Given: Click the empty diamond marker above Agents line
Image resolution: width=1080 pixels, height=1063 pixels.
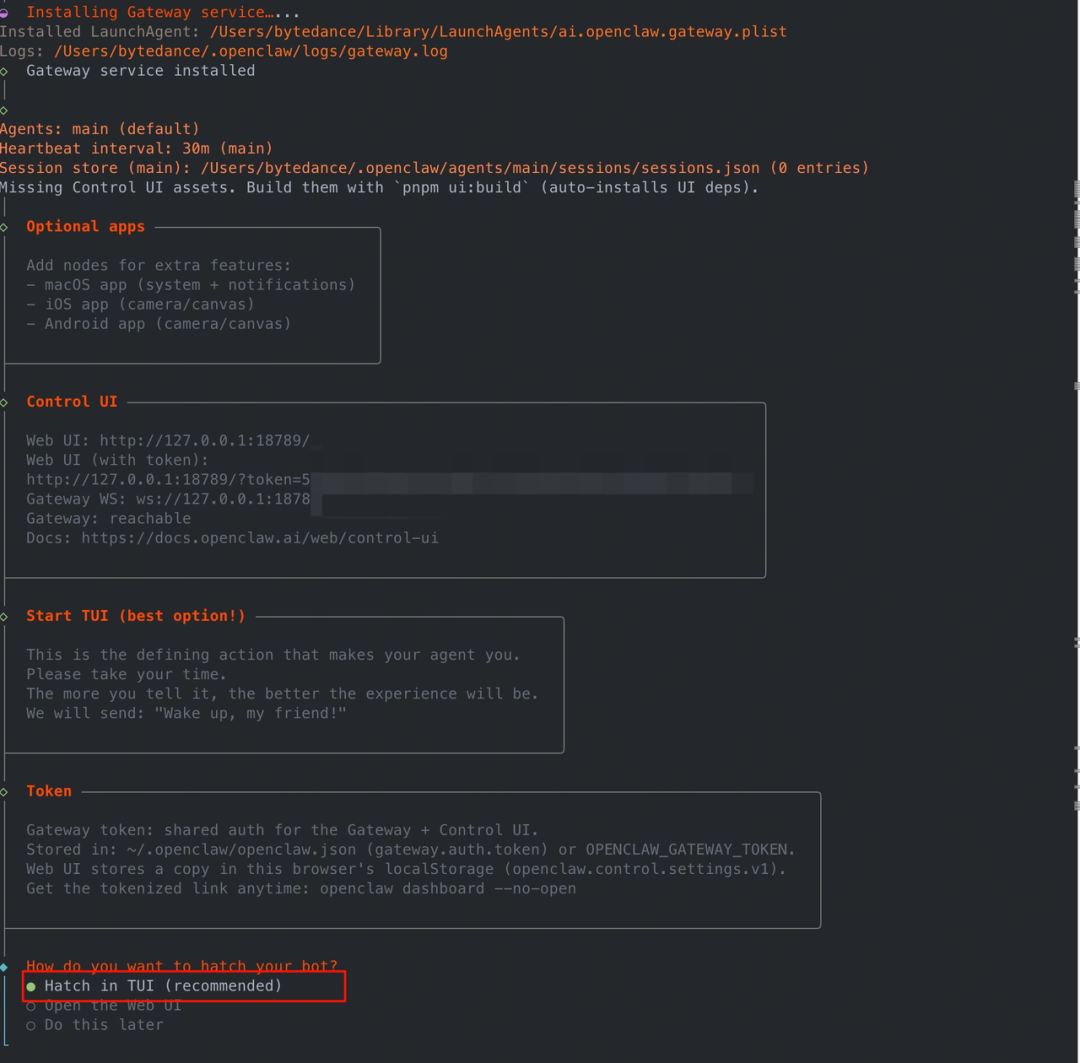Looking at the screenshot, I should tap(5, 110).
